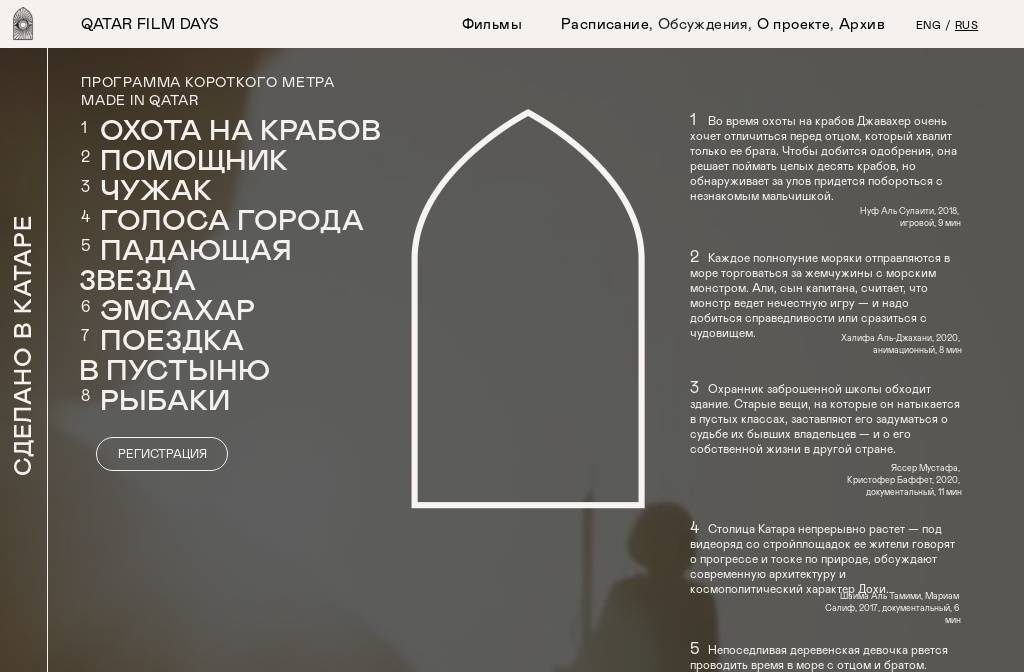Navigate to the Архив section
The image size is (1024, 672).
[x=861, y=24]
